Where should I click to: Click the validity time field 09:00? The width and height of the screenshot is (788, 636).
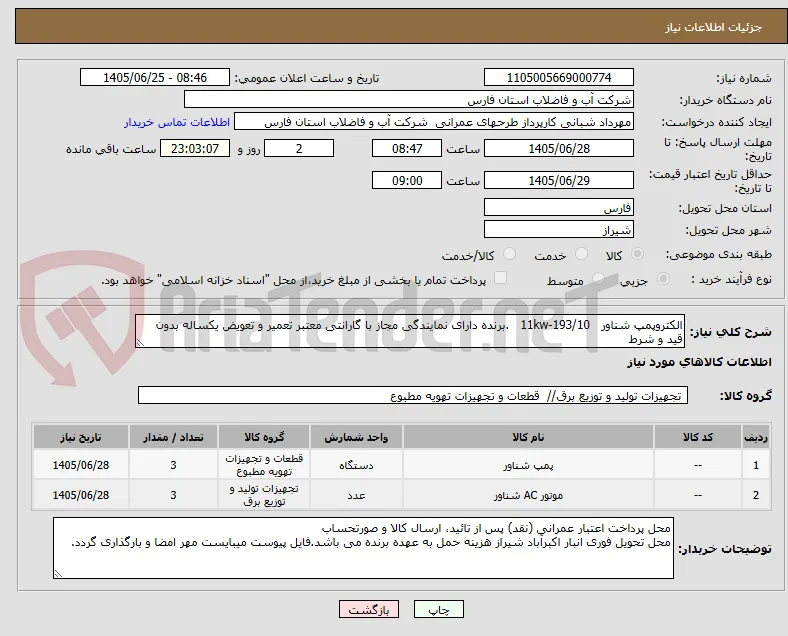407,180
